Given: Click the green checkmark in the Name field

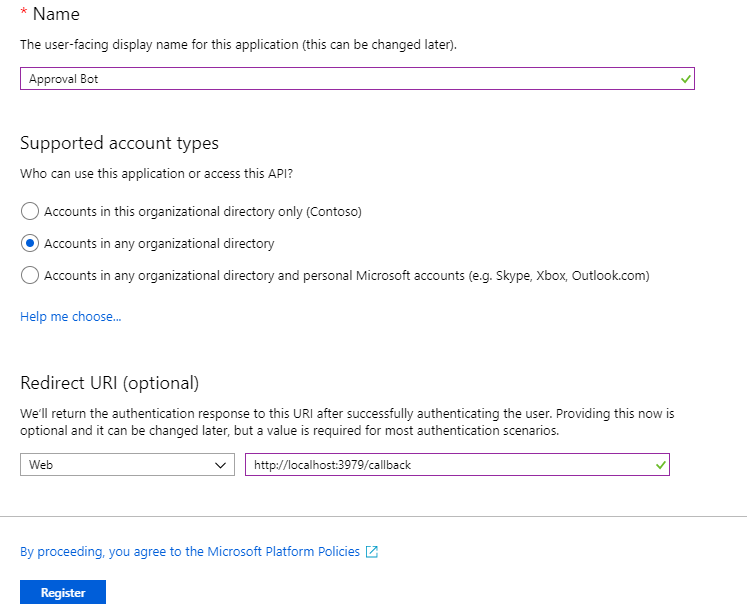Looking at the screenshot, I should pyautogui.click(x=685, y=79).
